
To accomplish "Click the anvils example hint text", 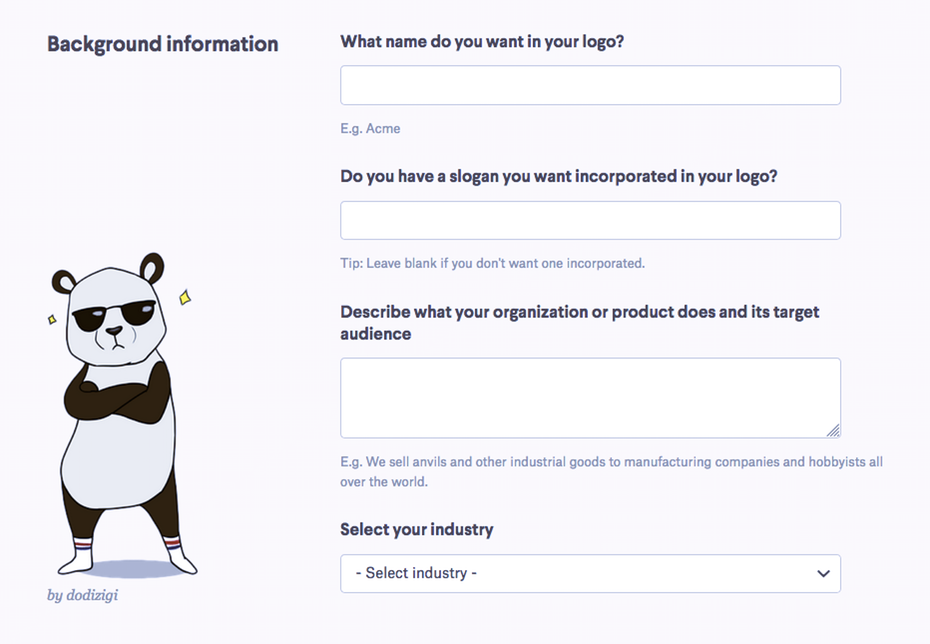I will point(611,471).
